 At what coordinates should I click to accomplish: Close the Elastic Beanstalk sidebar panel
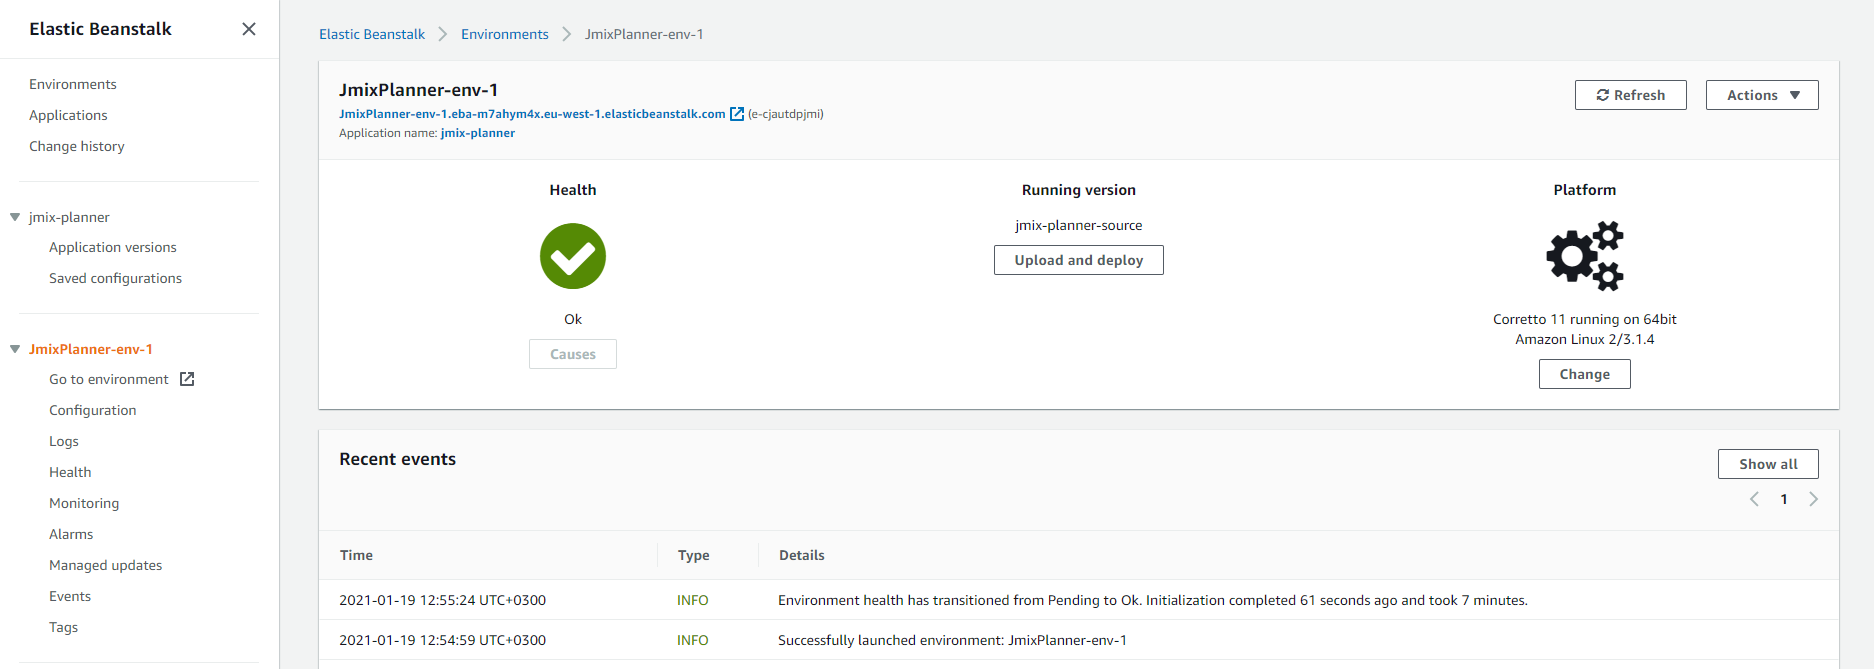249,29
